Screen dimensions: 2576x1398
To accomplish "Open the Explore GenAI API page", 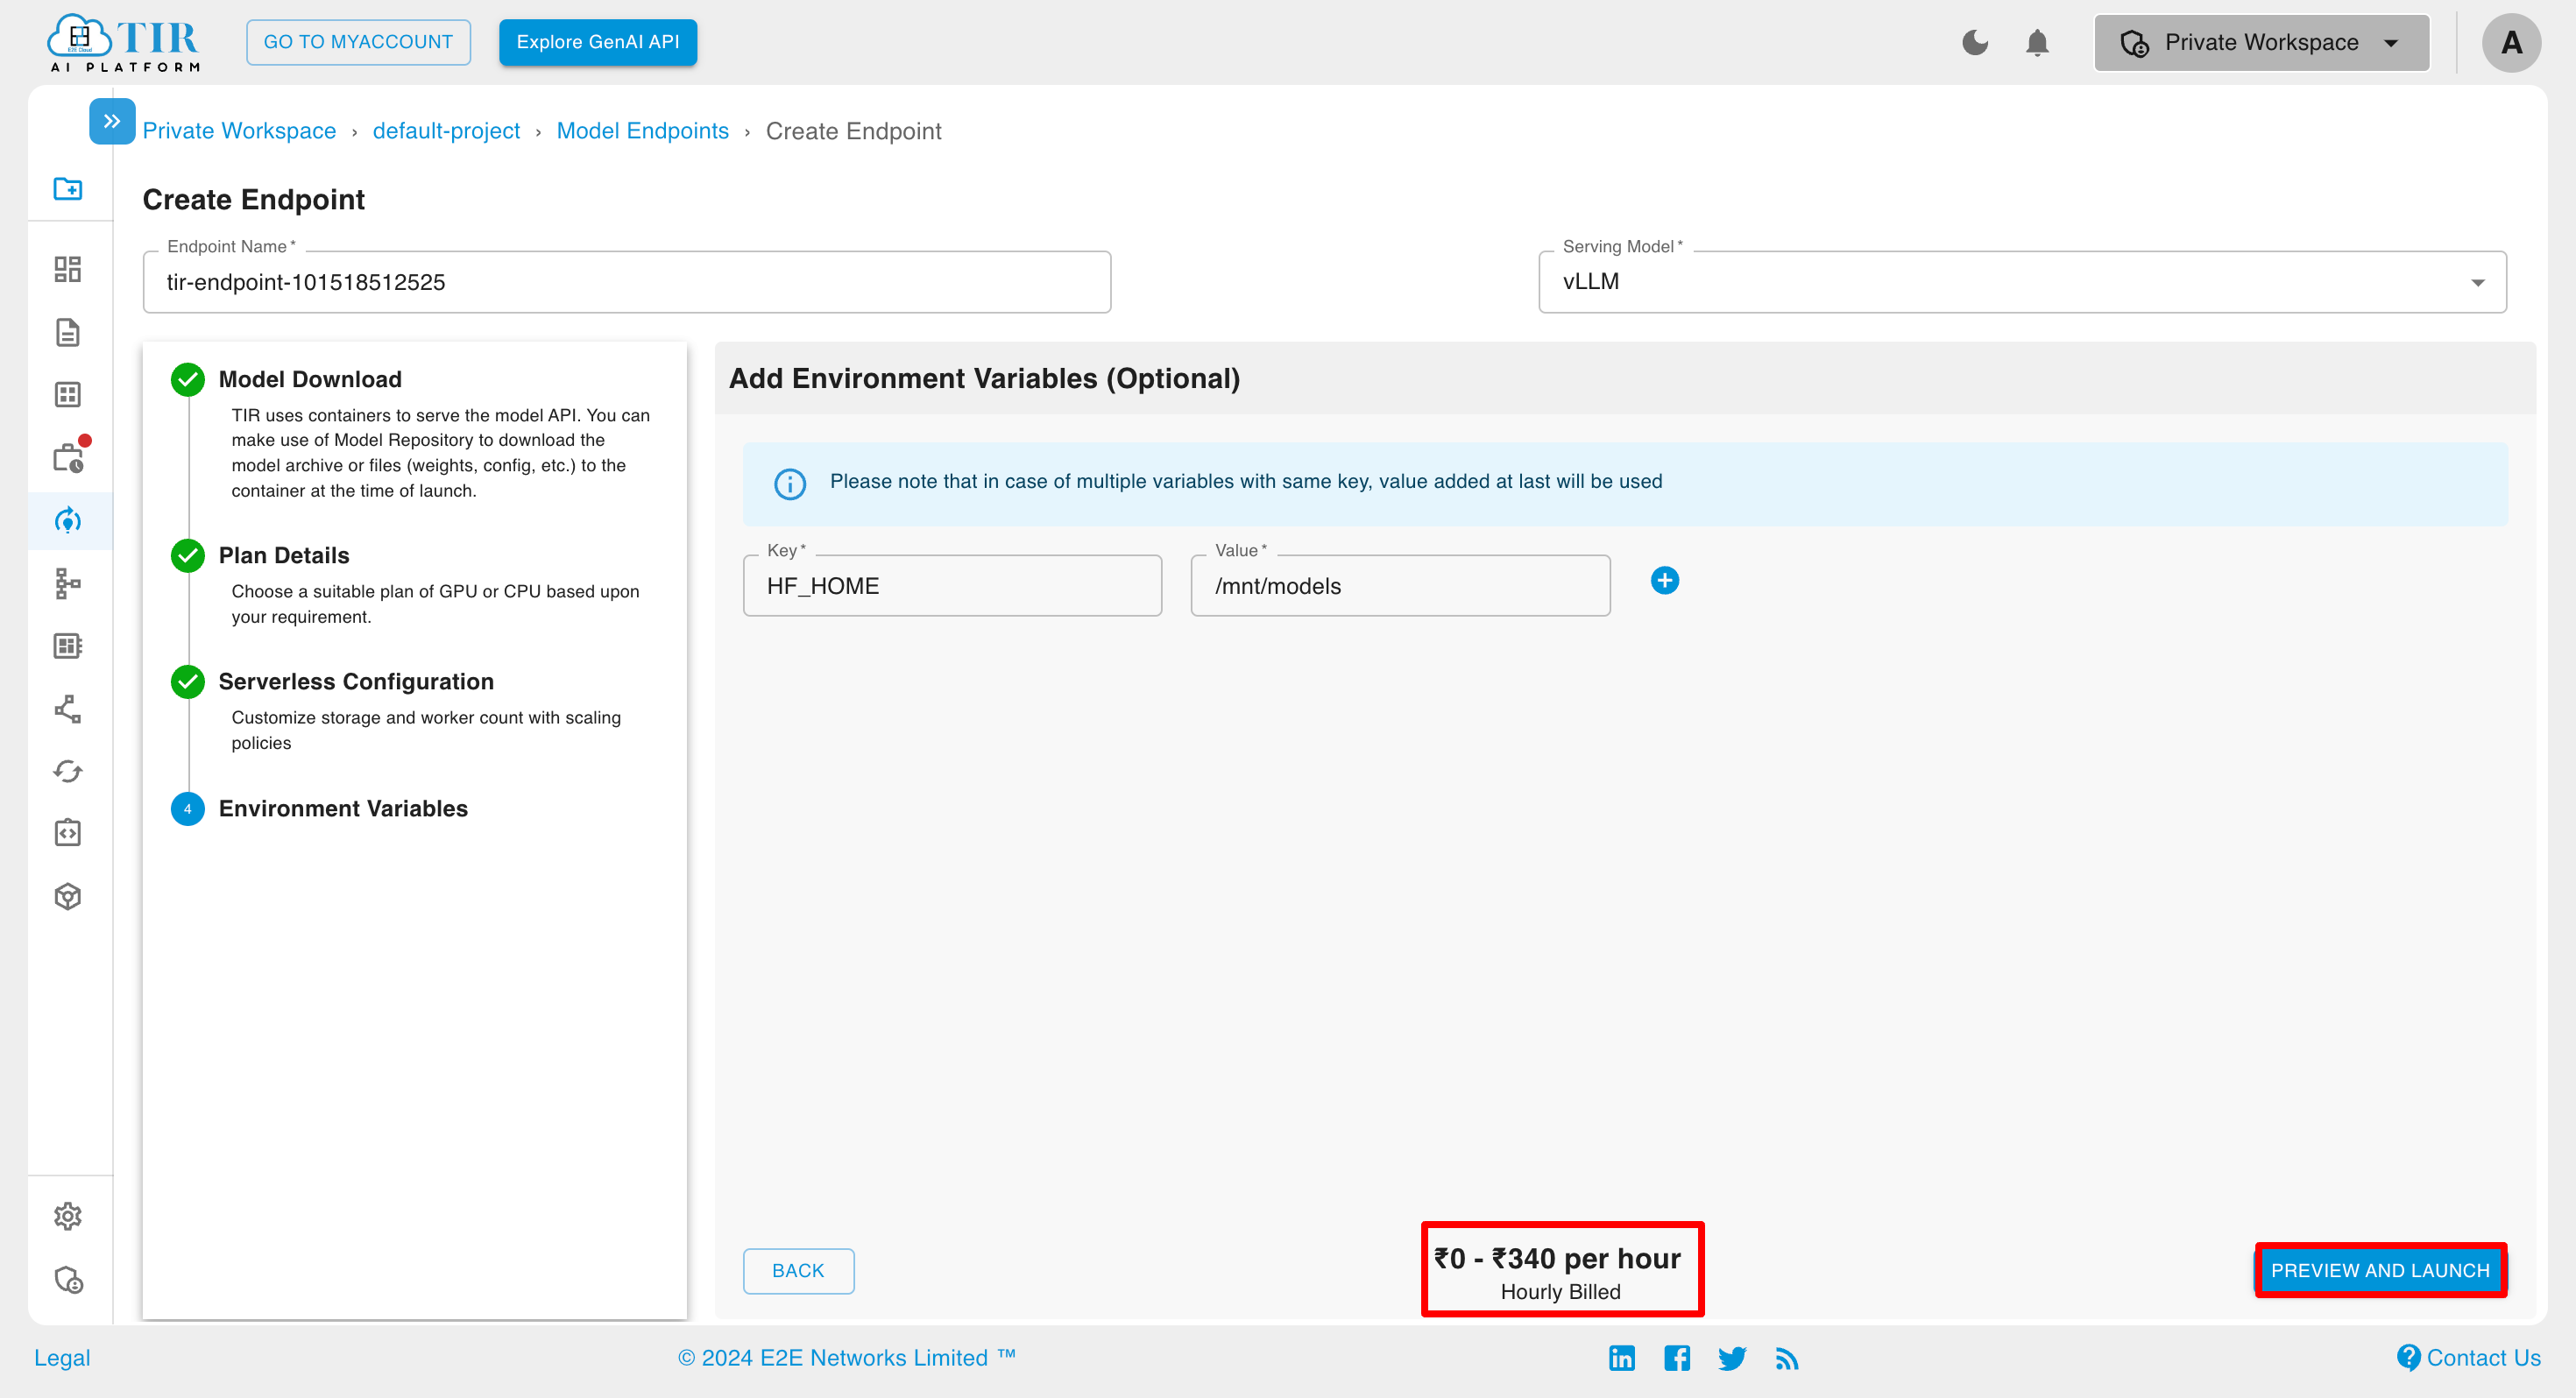I will 598,41.
